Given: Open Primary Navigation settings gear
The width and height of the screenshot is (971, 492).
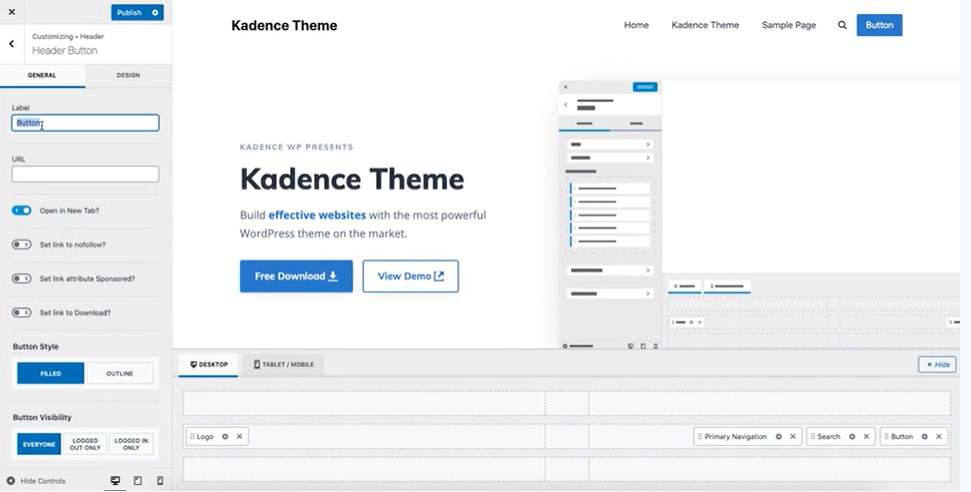Looking at the screenshot, I should point(778,437).
